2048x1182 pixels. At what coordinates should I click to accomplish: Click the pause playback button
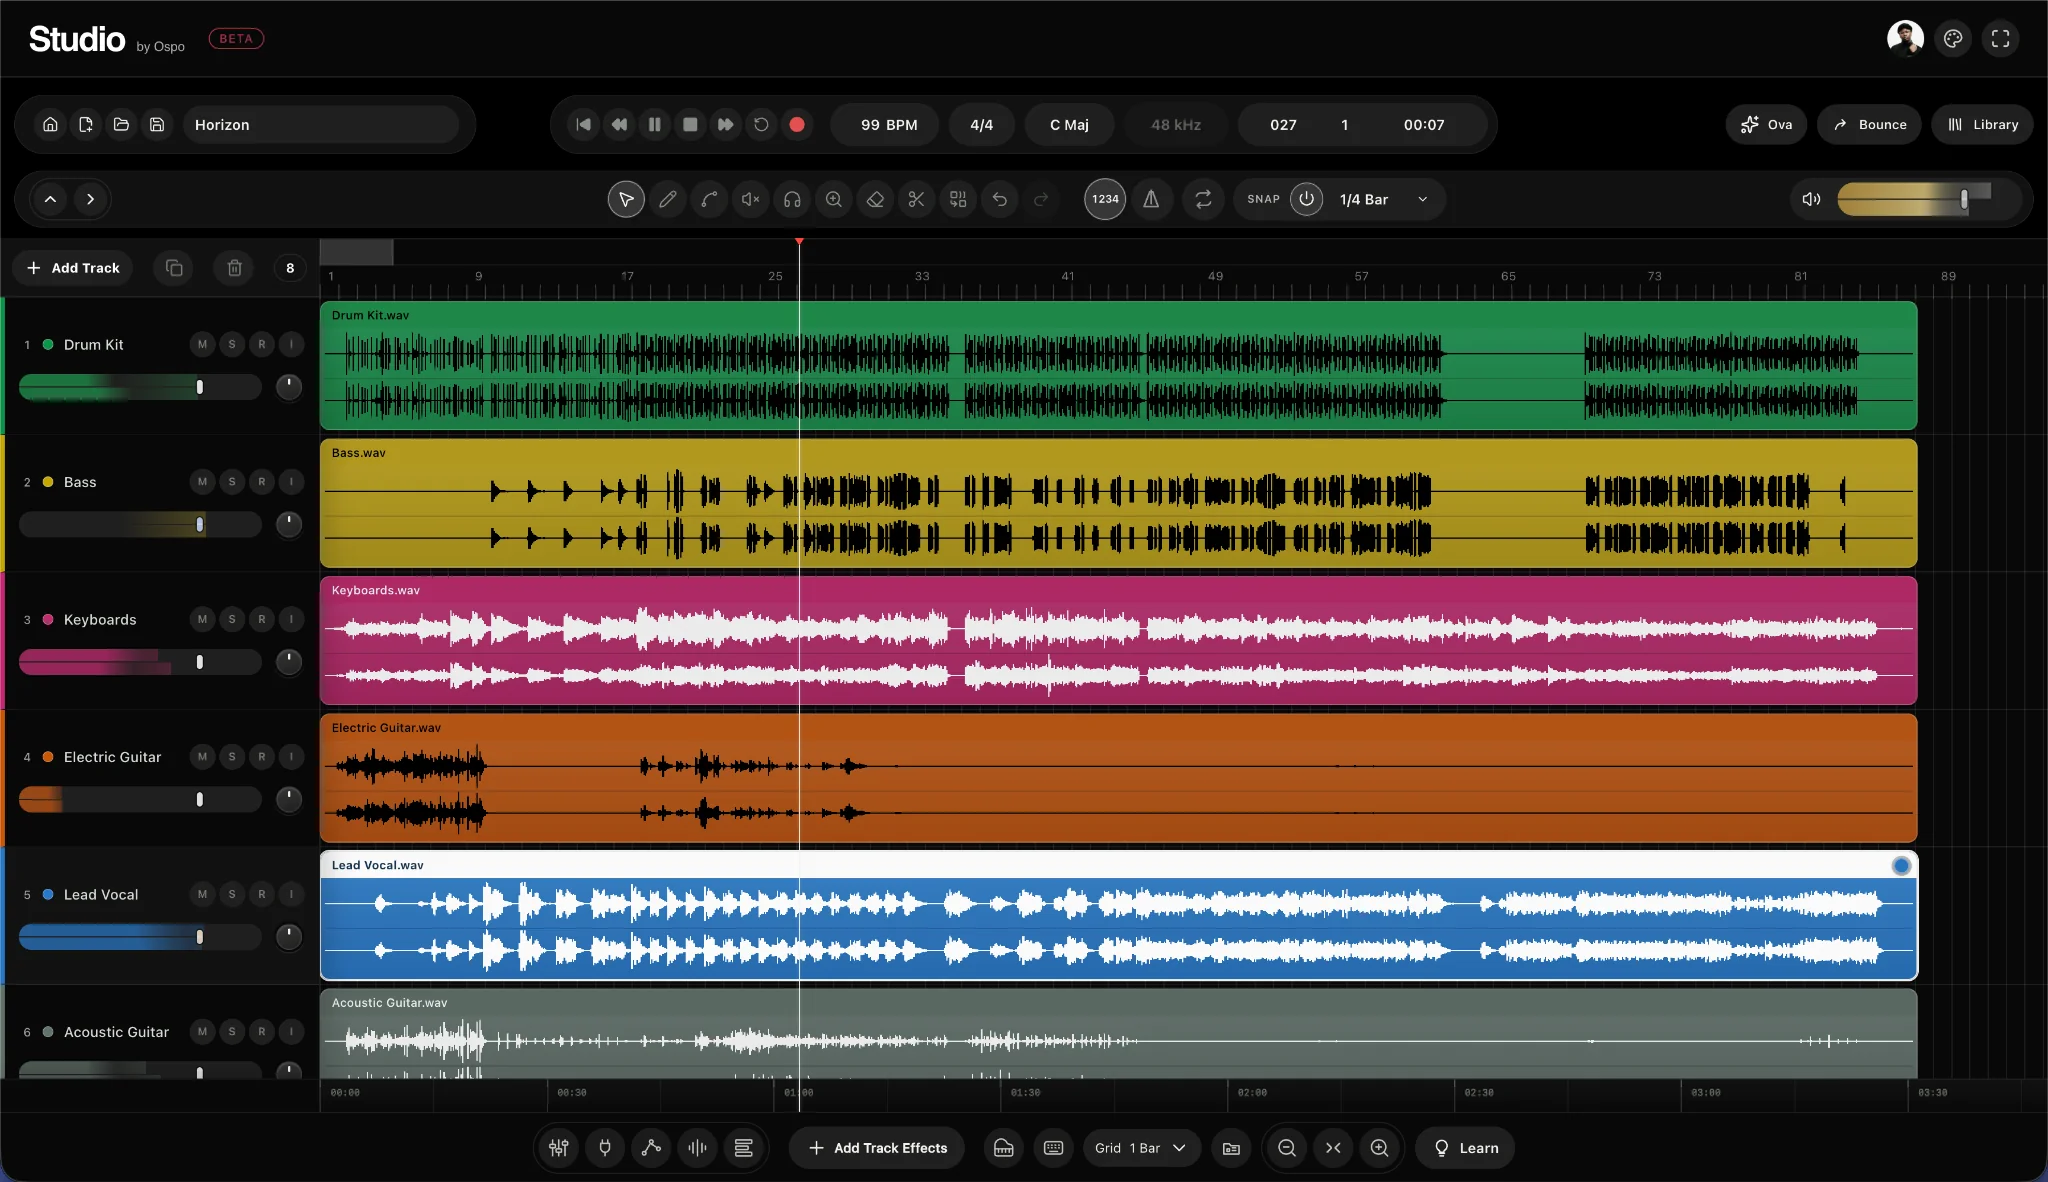[x=654, y=125]
